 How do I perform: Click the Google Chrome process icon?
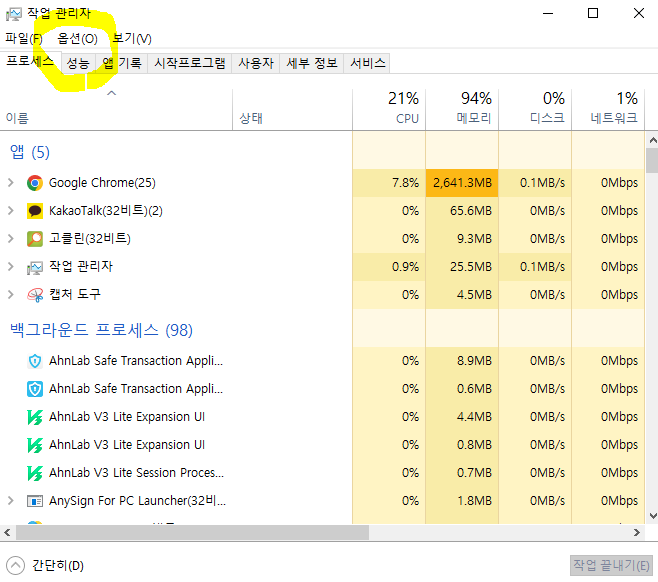(x=35, y=183)
